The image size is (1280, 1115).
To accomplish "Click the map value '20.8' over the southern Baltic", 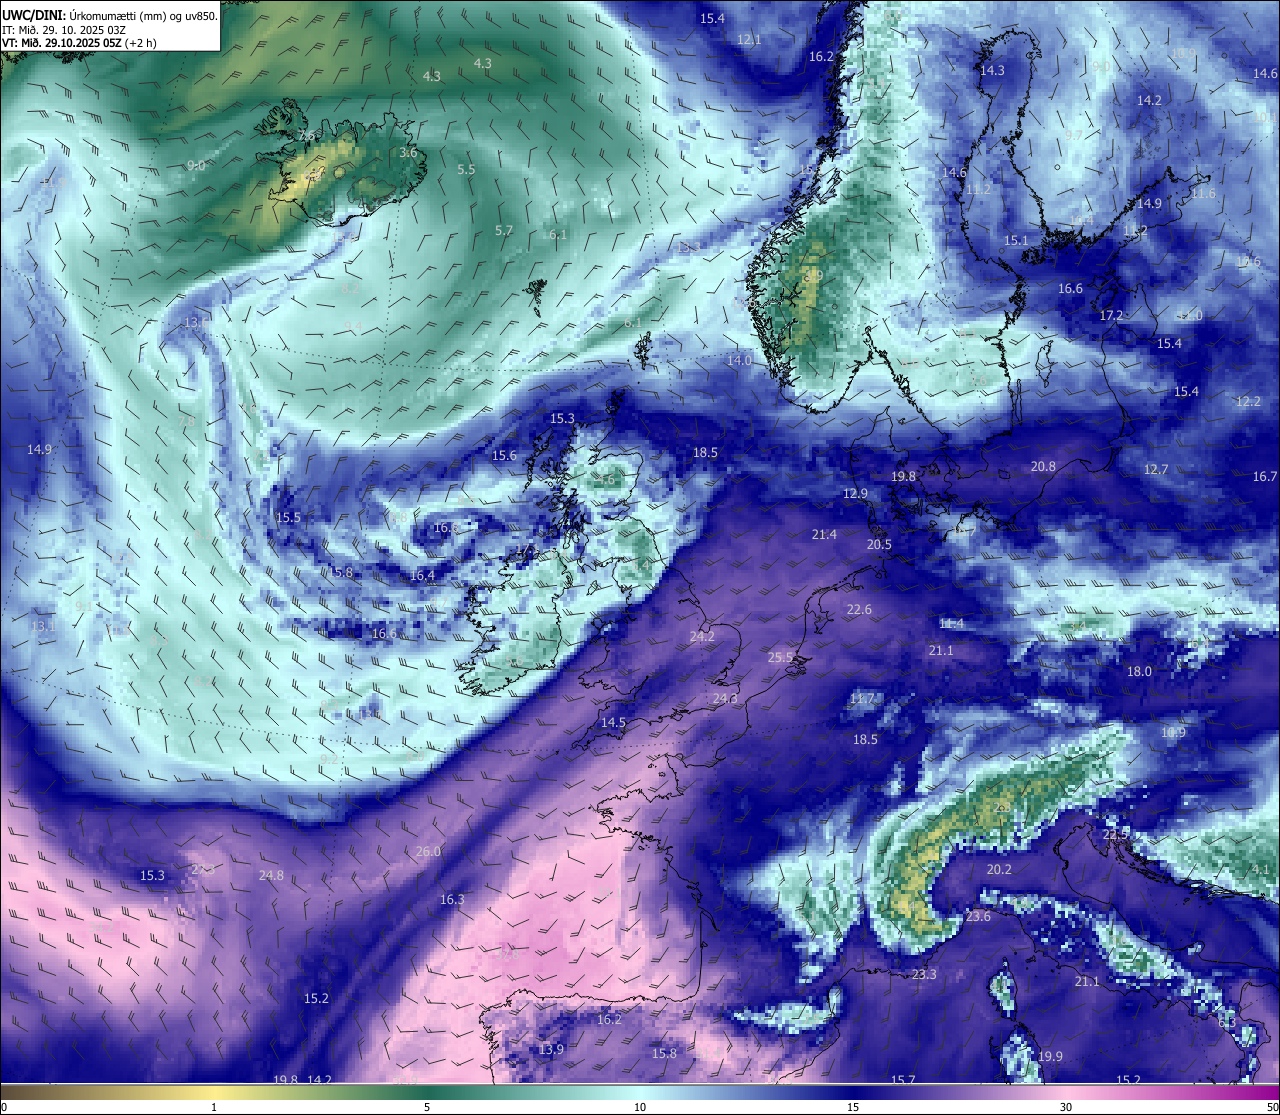I will tap(1043, 467).
